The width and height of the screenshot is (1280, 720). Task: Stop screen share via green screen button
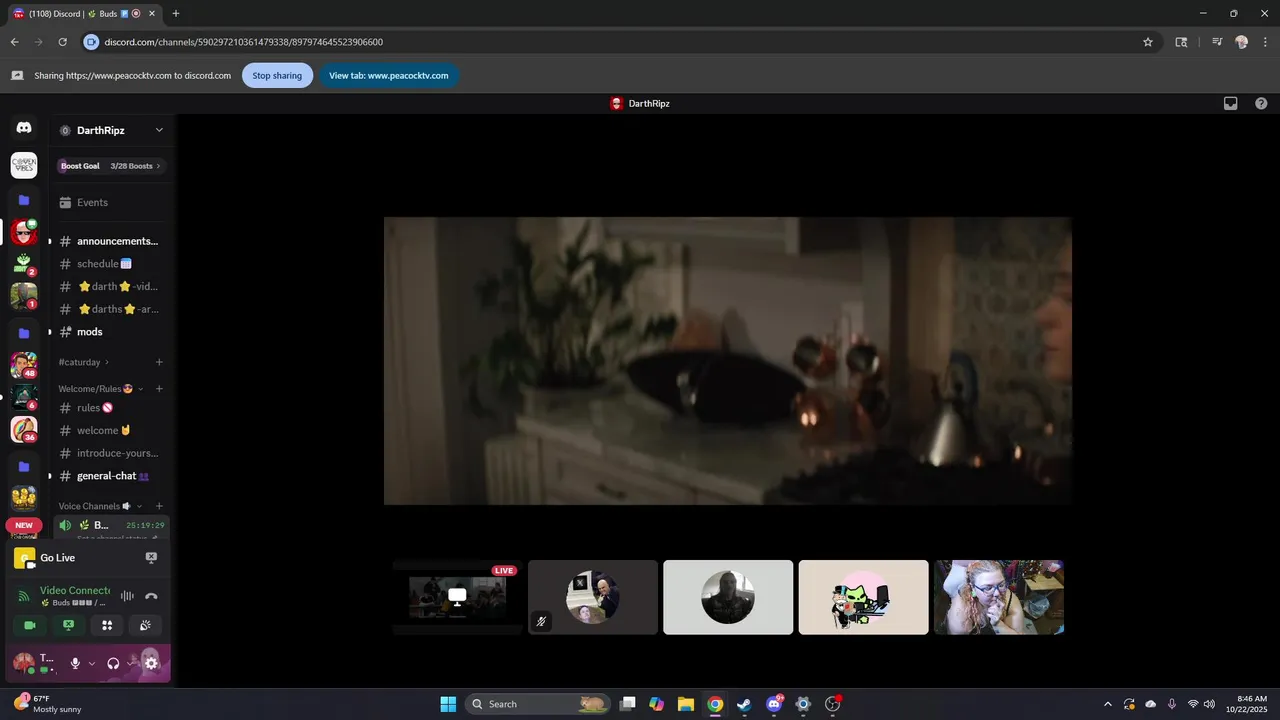click(x=68, y=625)
